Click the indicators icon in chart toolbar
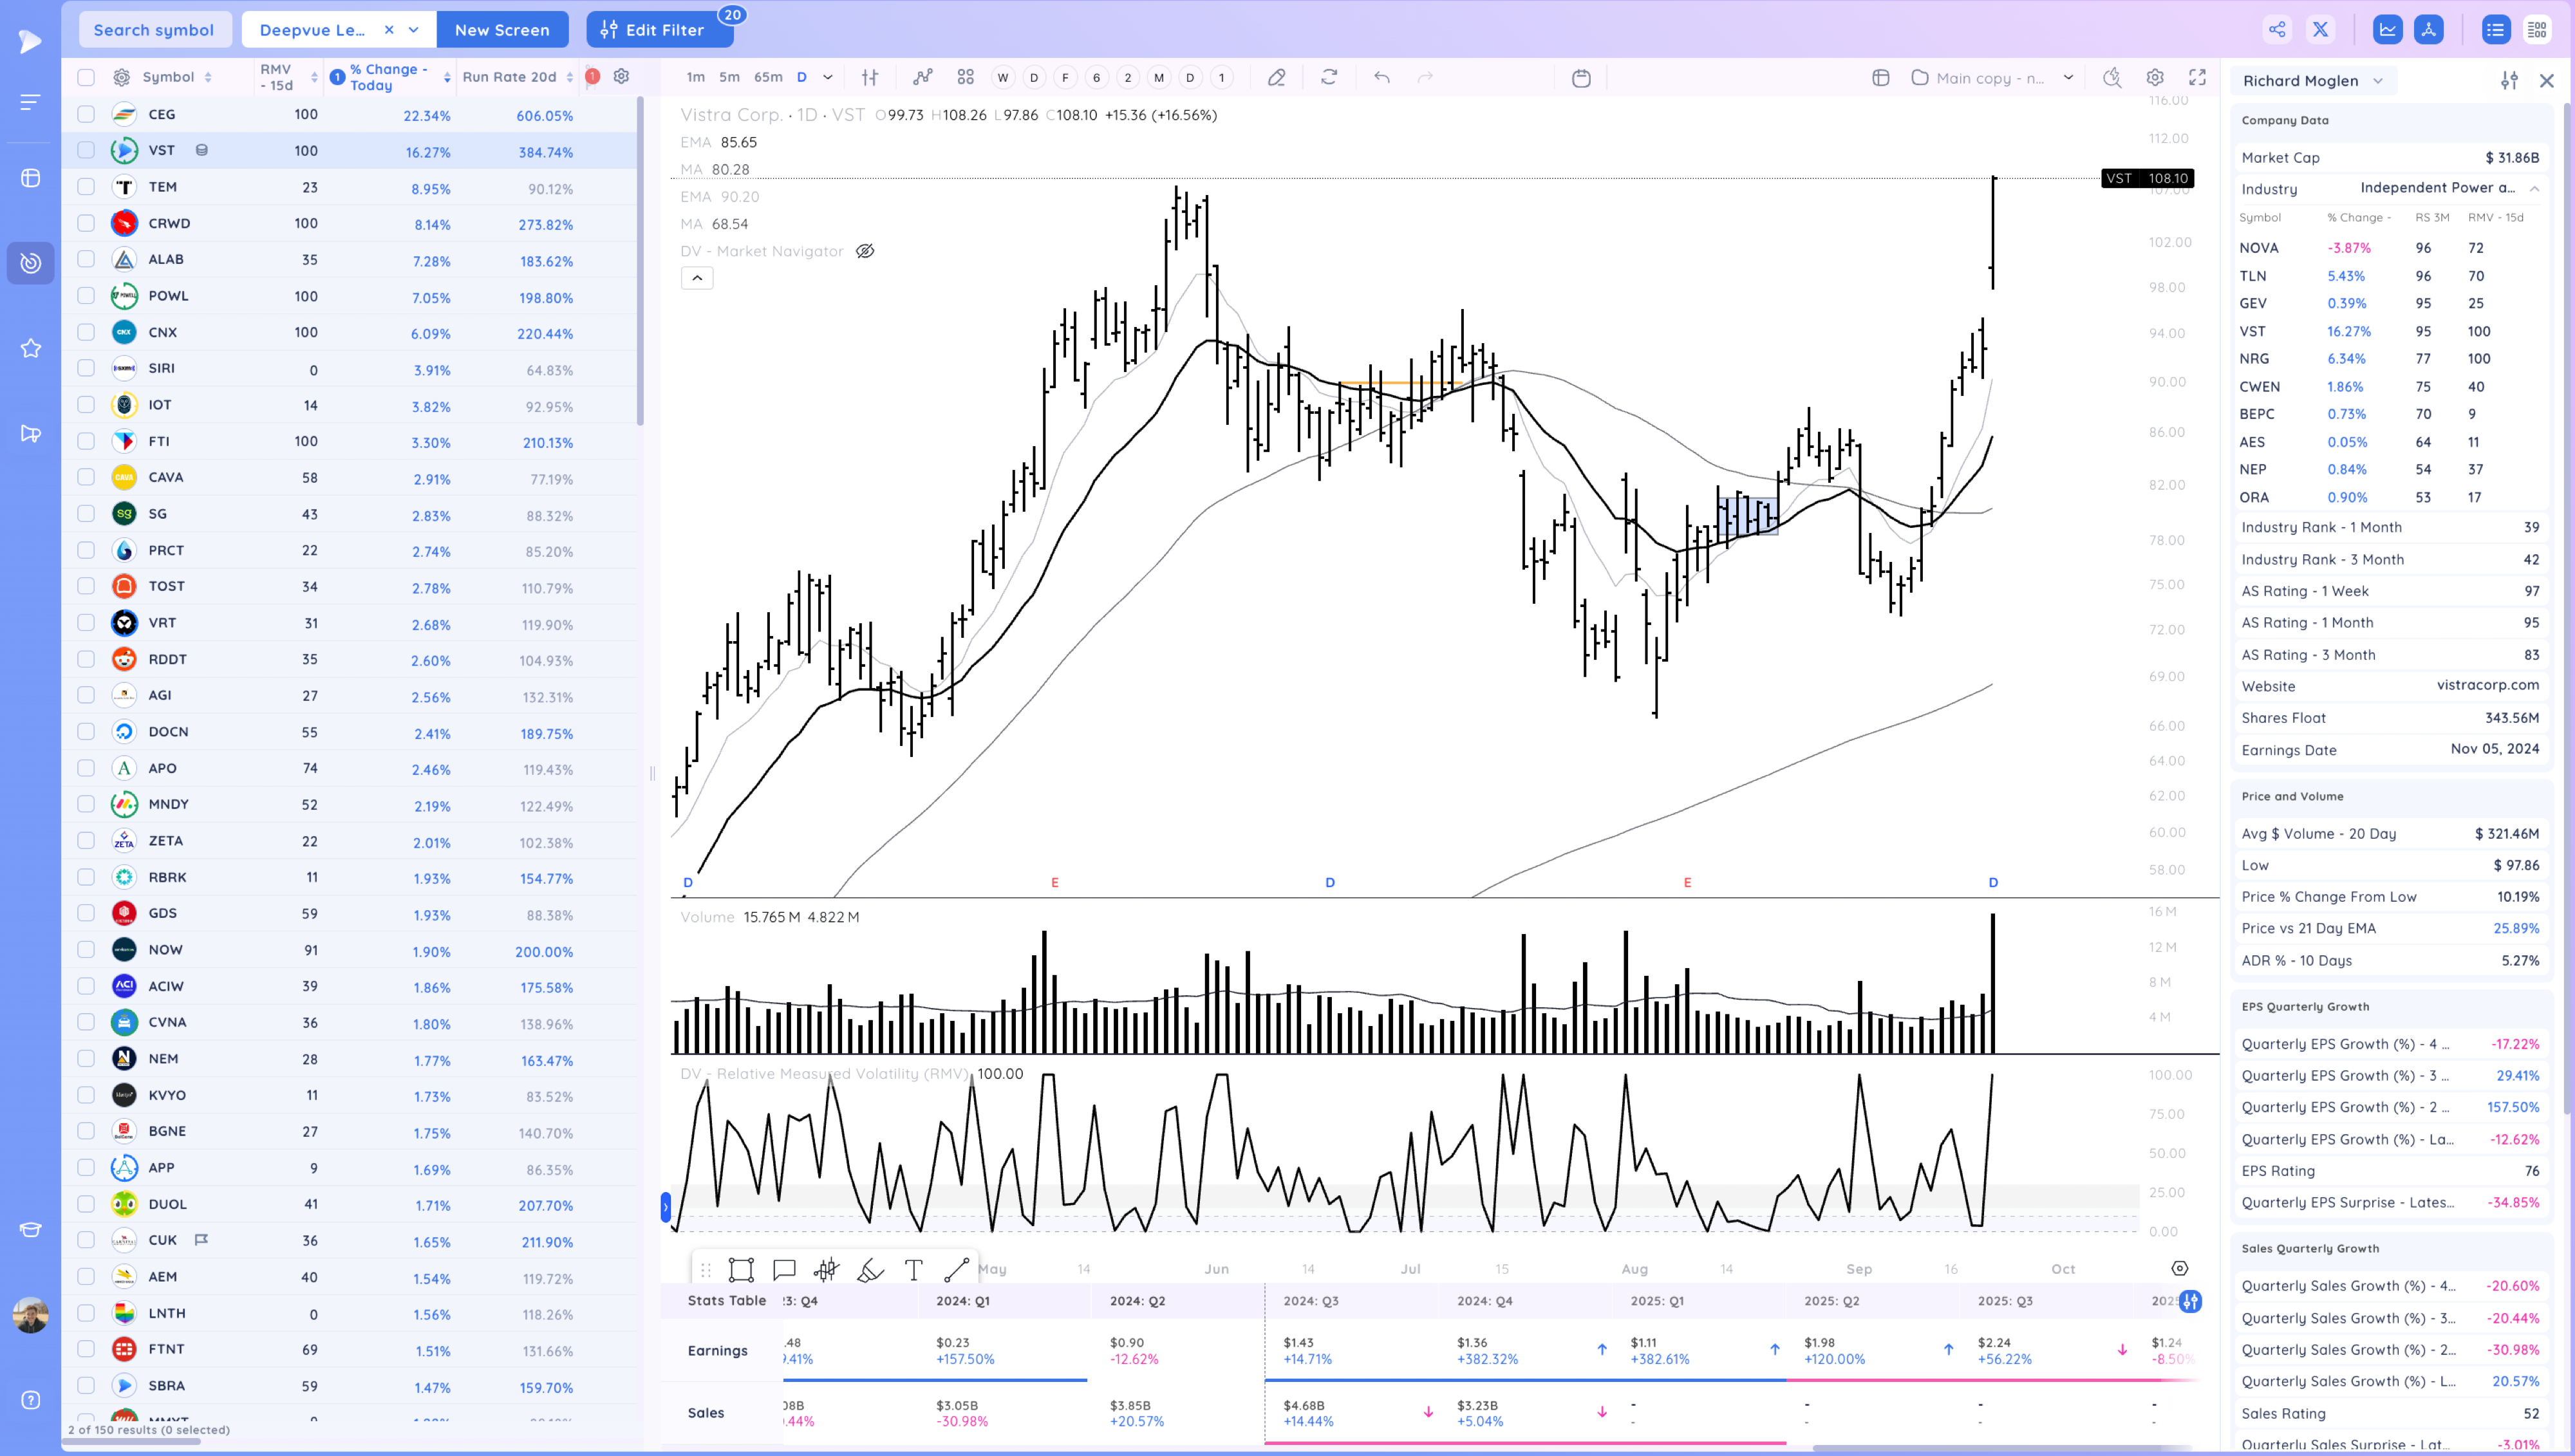Viewport: 2575px width, 1456px height. click(x=922, y=77)
